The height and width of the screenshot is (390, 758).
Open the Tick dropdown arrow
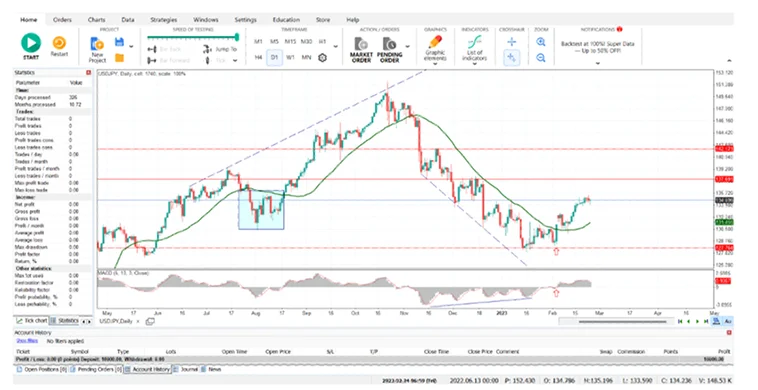(235, 61)
